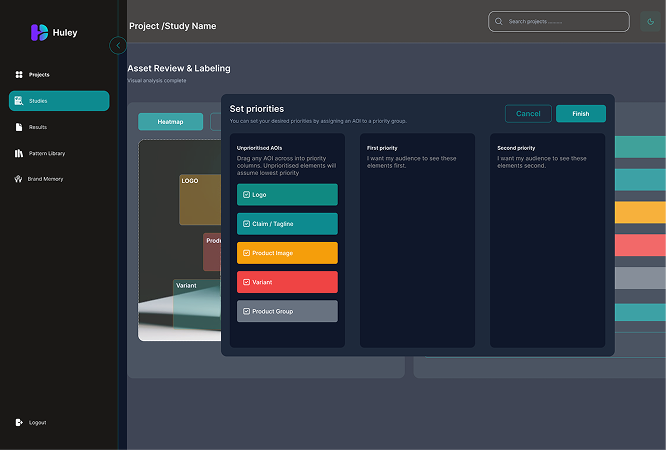Toggle the Product Image checkbox
This screenshot has height=450, width=666.
click(x=246, y=253)
